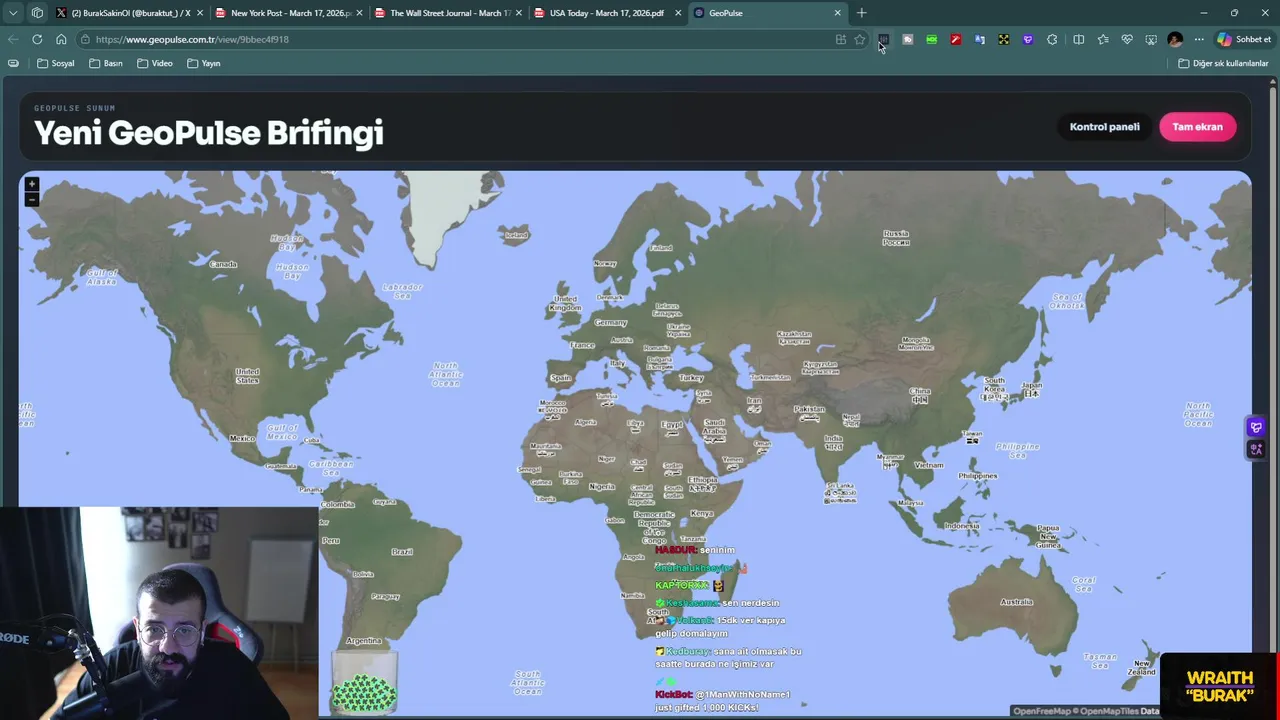Expand the Basın bookmarks folder
The height and width of the screenshot is (720, 1280).
click(106, 63)
